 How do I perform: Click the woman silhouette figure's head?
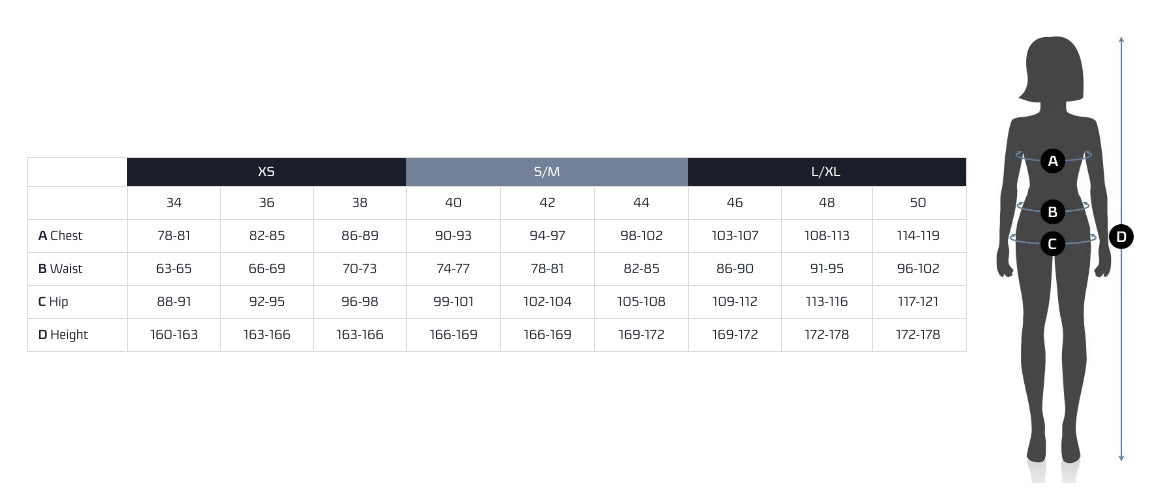pos(1053,68)
